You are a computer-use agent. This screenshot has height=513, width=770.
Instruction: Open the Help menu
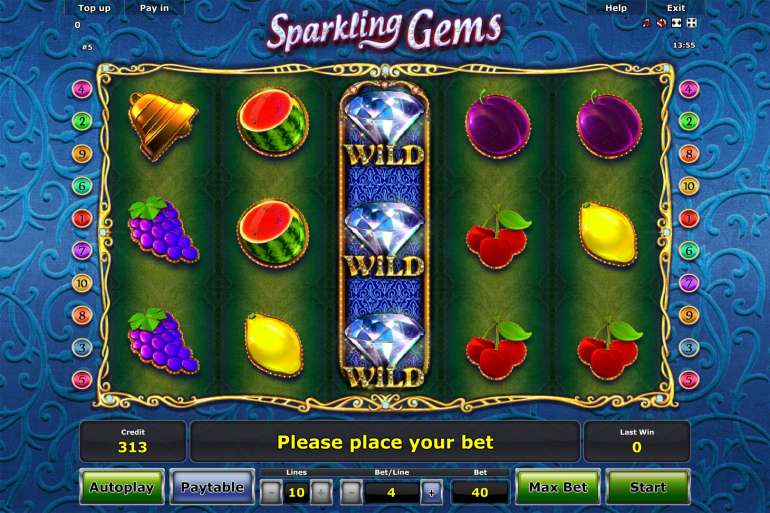coord(616,8)
